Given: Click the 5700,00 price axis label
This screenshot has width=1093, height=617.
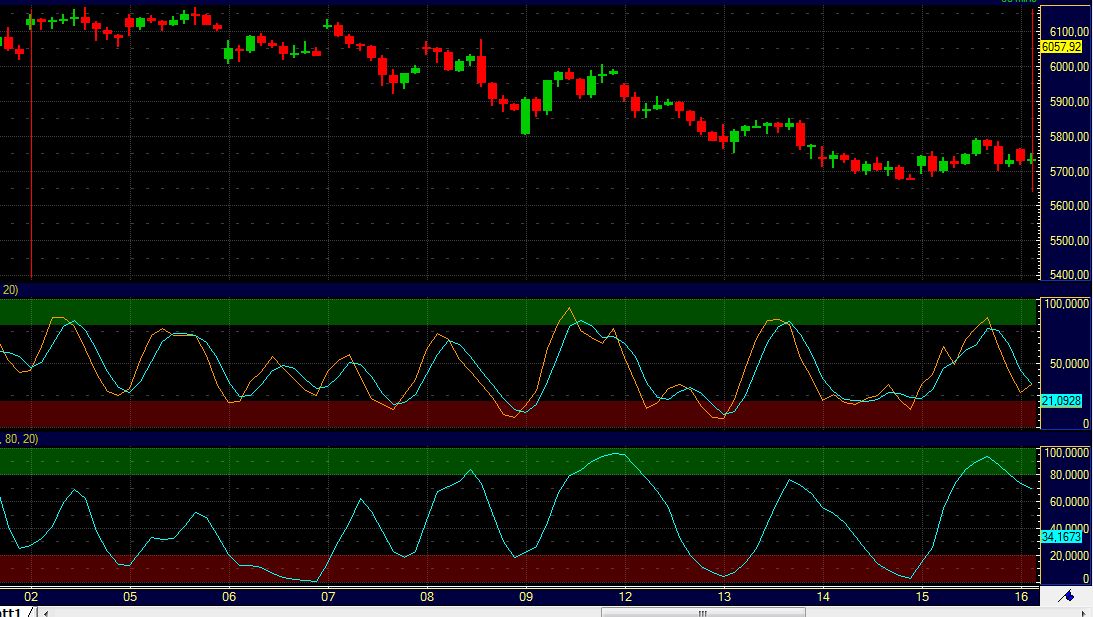Looking at the screenshot, I should click(x=1069, y=172).
